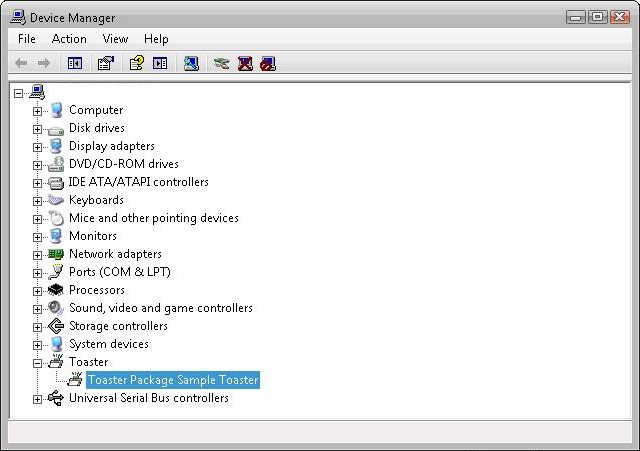This screenshot has width=640, height=451.
Task: Select the Toaster category label
Action: 89,362
